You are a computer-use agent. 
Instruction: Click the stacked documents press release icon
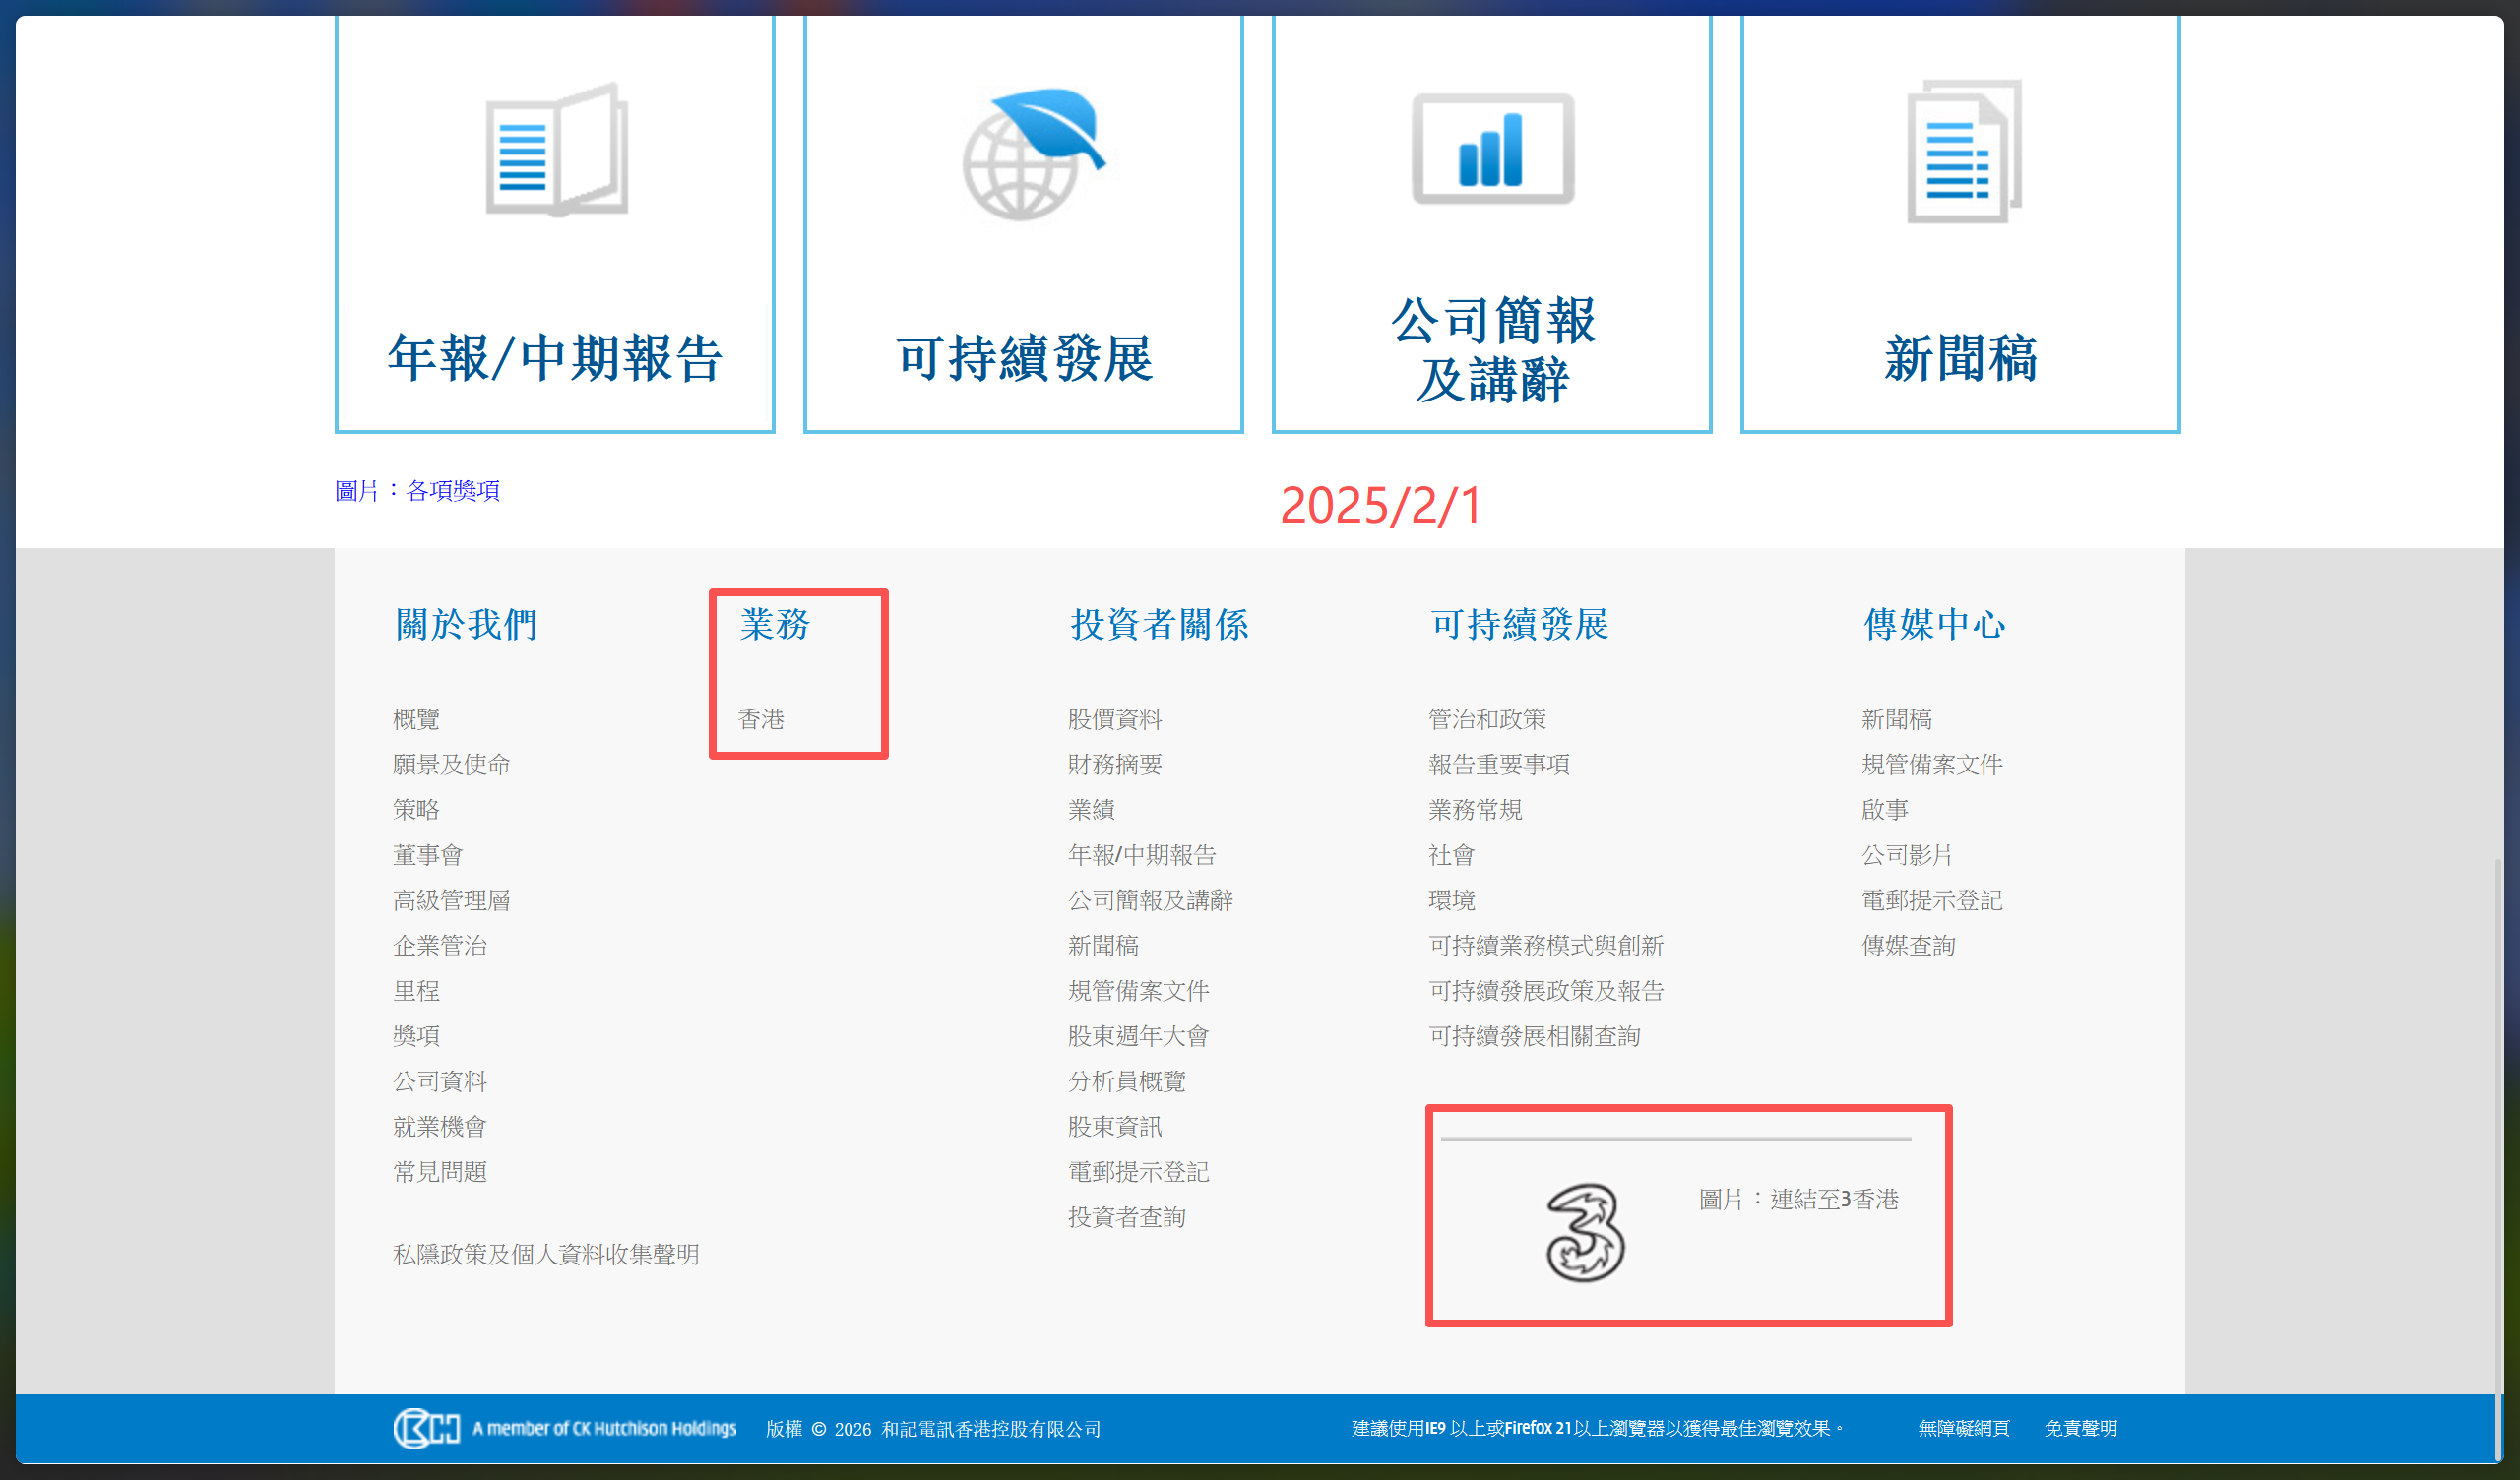pos(1963,152)
